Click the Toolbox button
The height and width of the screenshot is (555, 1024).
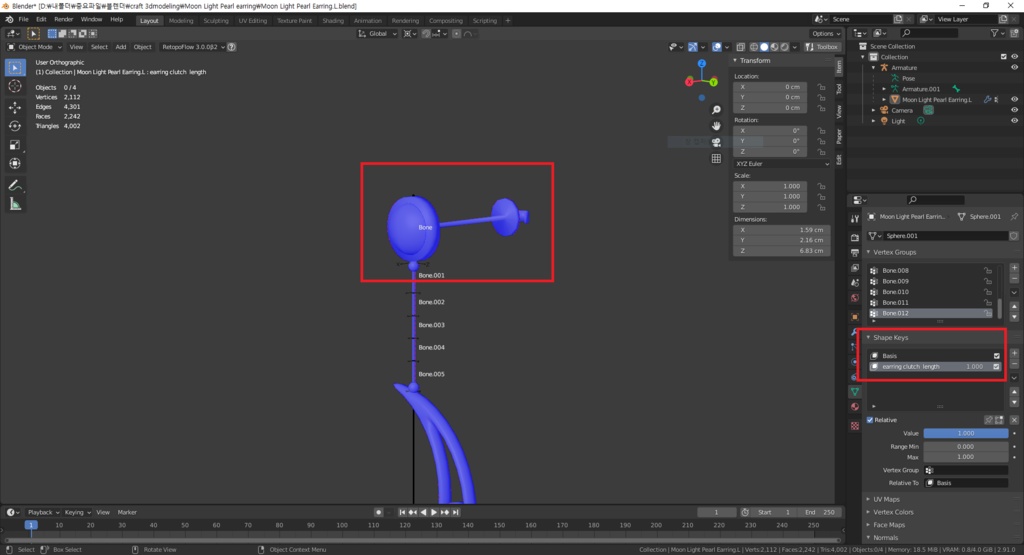coord(822,47)
